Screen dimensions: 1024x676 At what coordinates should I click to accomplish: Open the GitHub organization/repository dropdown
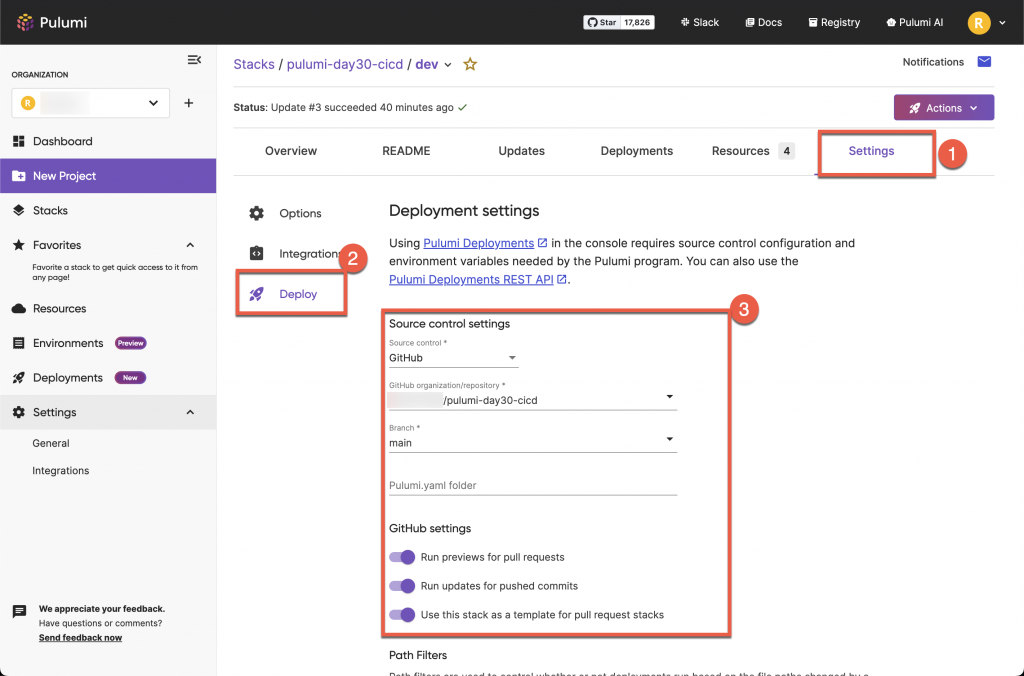[532, 400]
